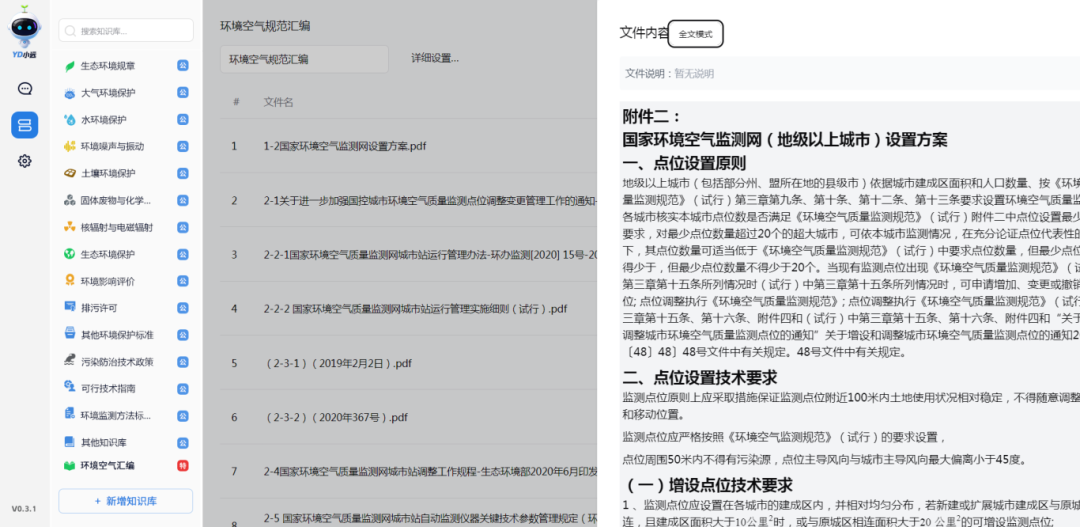Click the icon beside 污染防治技术政策
Viewport: 1080px width, 527px height.
[x=70, y=361]
